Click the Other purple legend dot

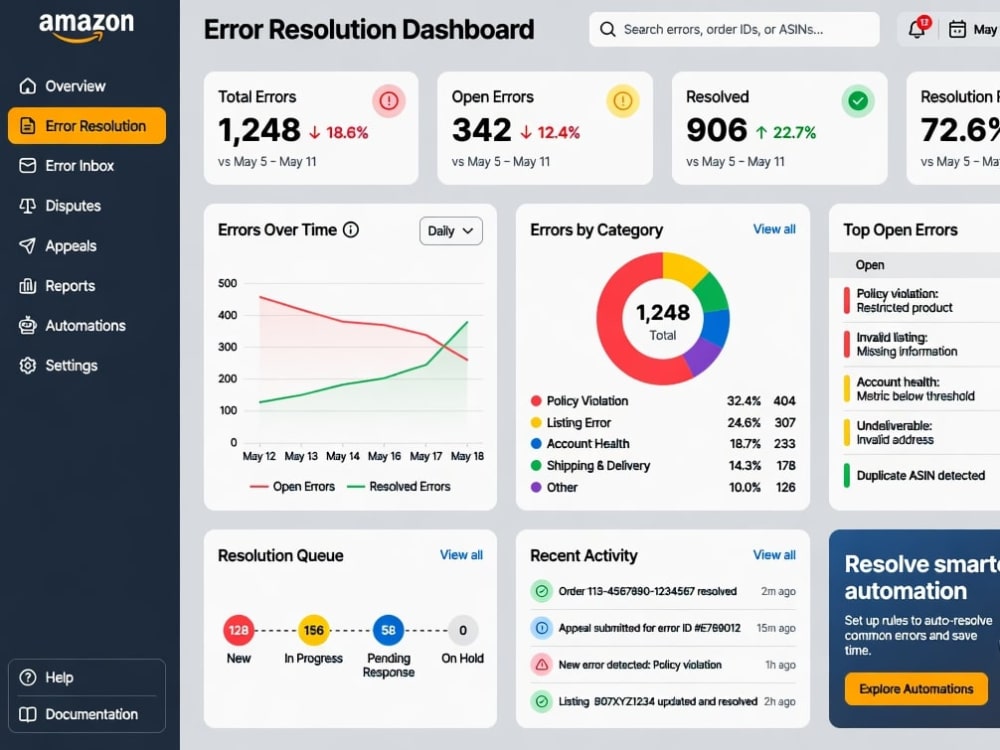(536, 487)
